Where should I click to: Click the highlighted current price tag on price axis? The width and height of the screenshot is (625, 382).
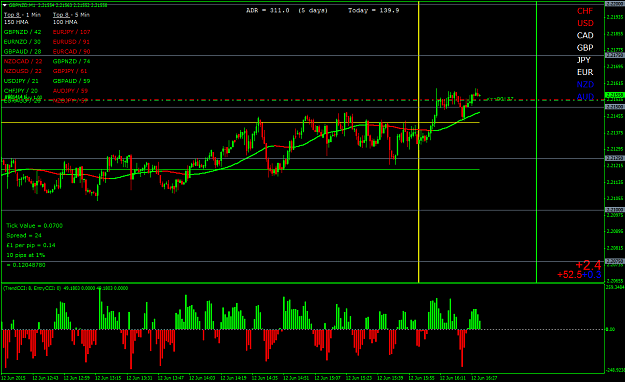click(x=614, y=95)
